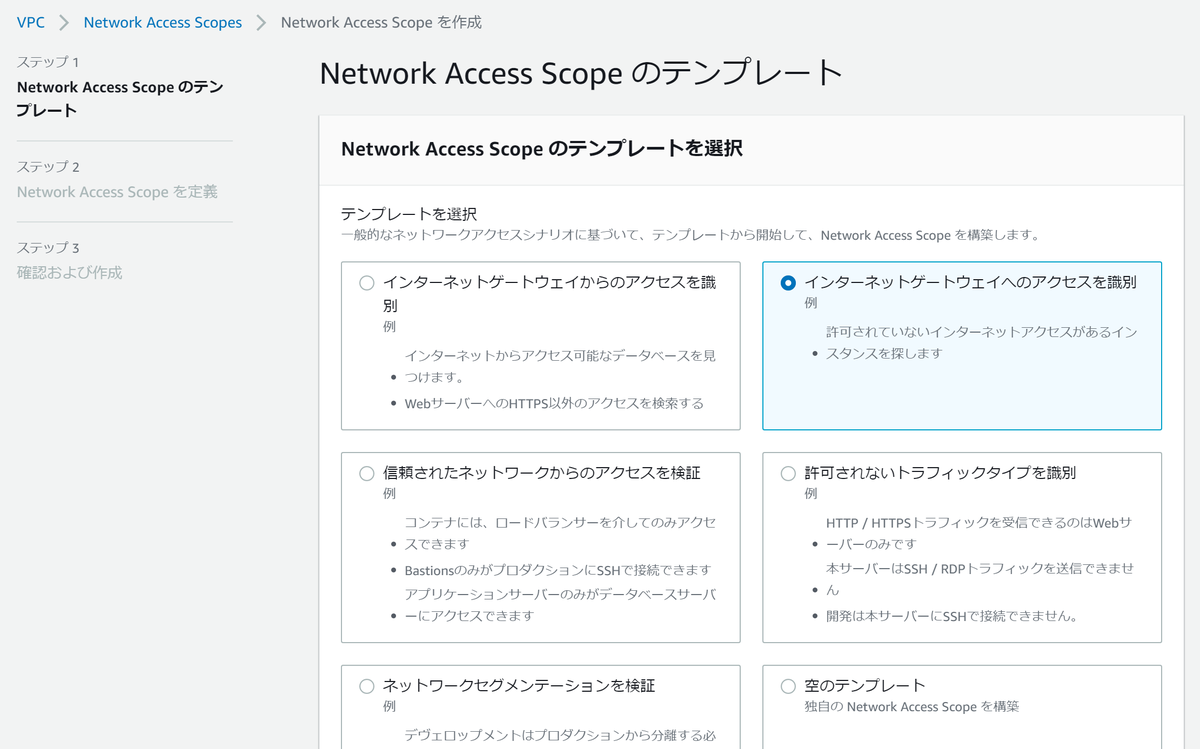Select ネットワークセグメンテーションを検証 radio button
The image size is (1200, 749).
[x=367, y=686]
